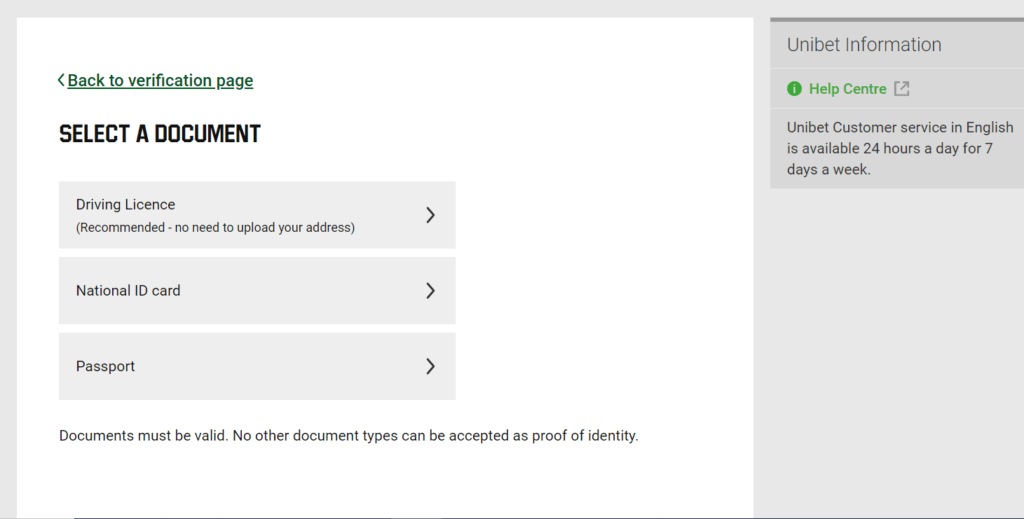Click the customer service availability text
1024x519 pixels.
tap(899, 148)
